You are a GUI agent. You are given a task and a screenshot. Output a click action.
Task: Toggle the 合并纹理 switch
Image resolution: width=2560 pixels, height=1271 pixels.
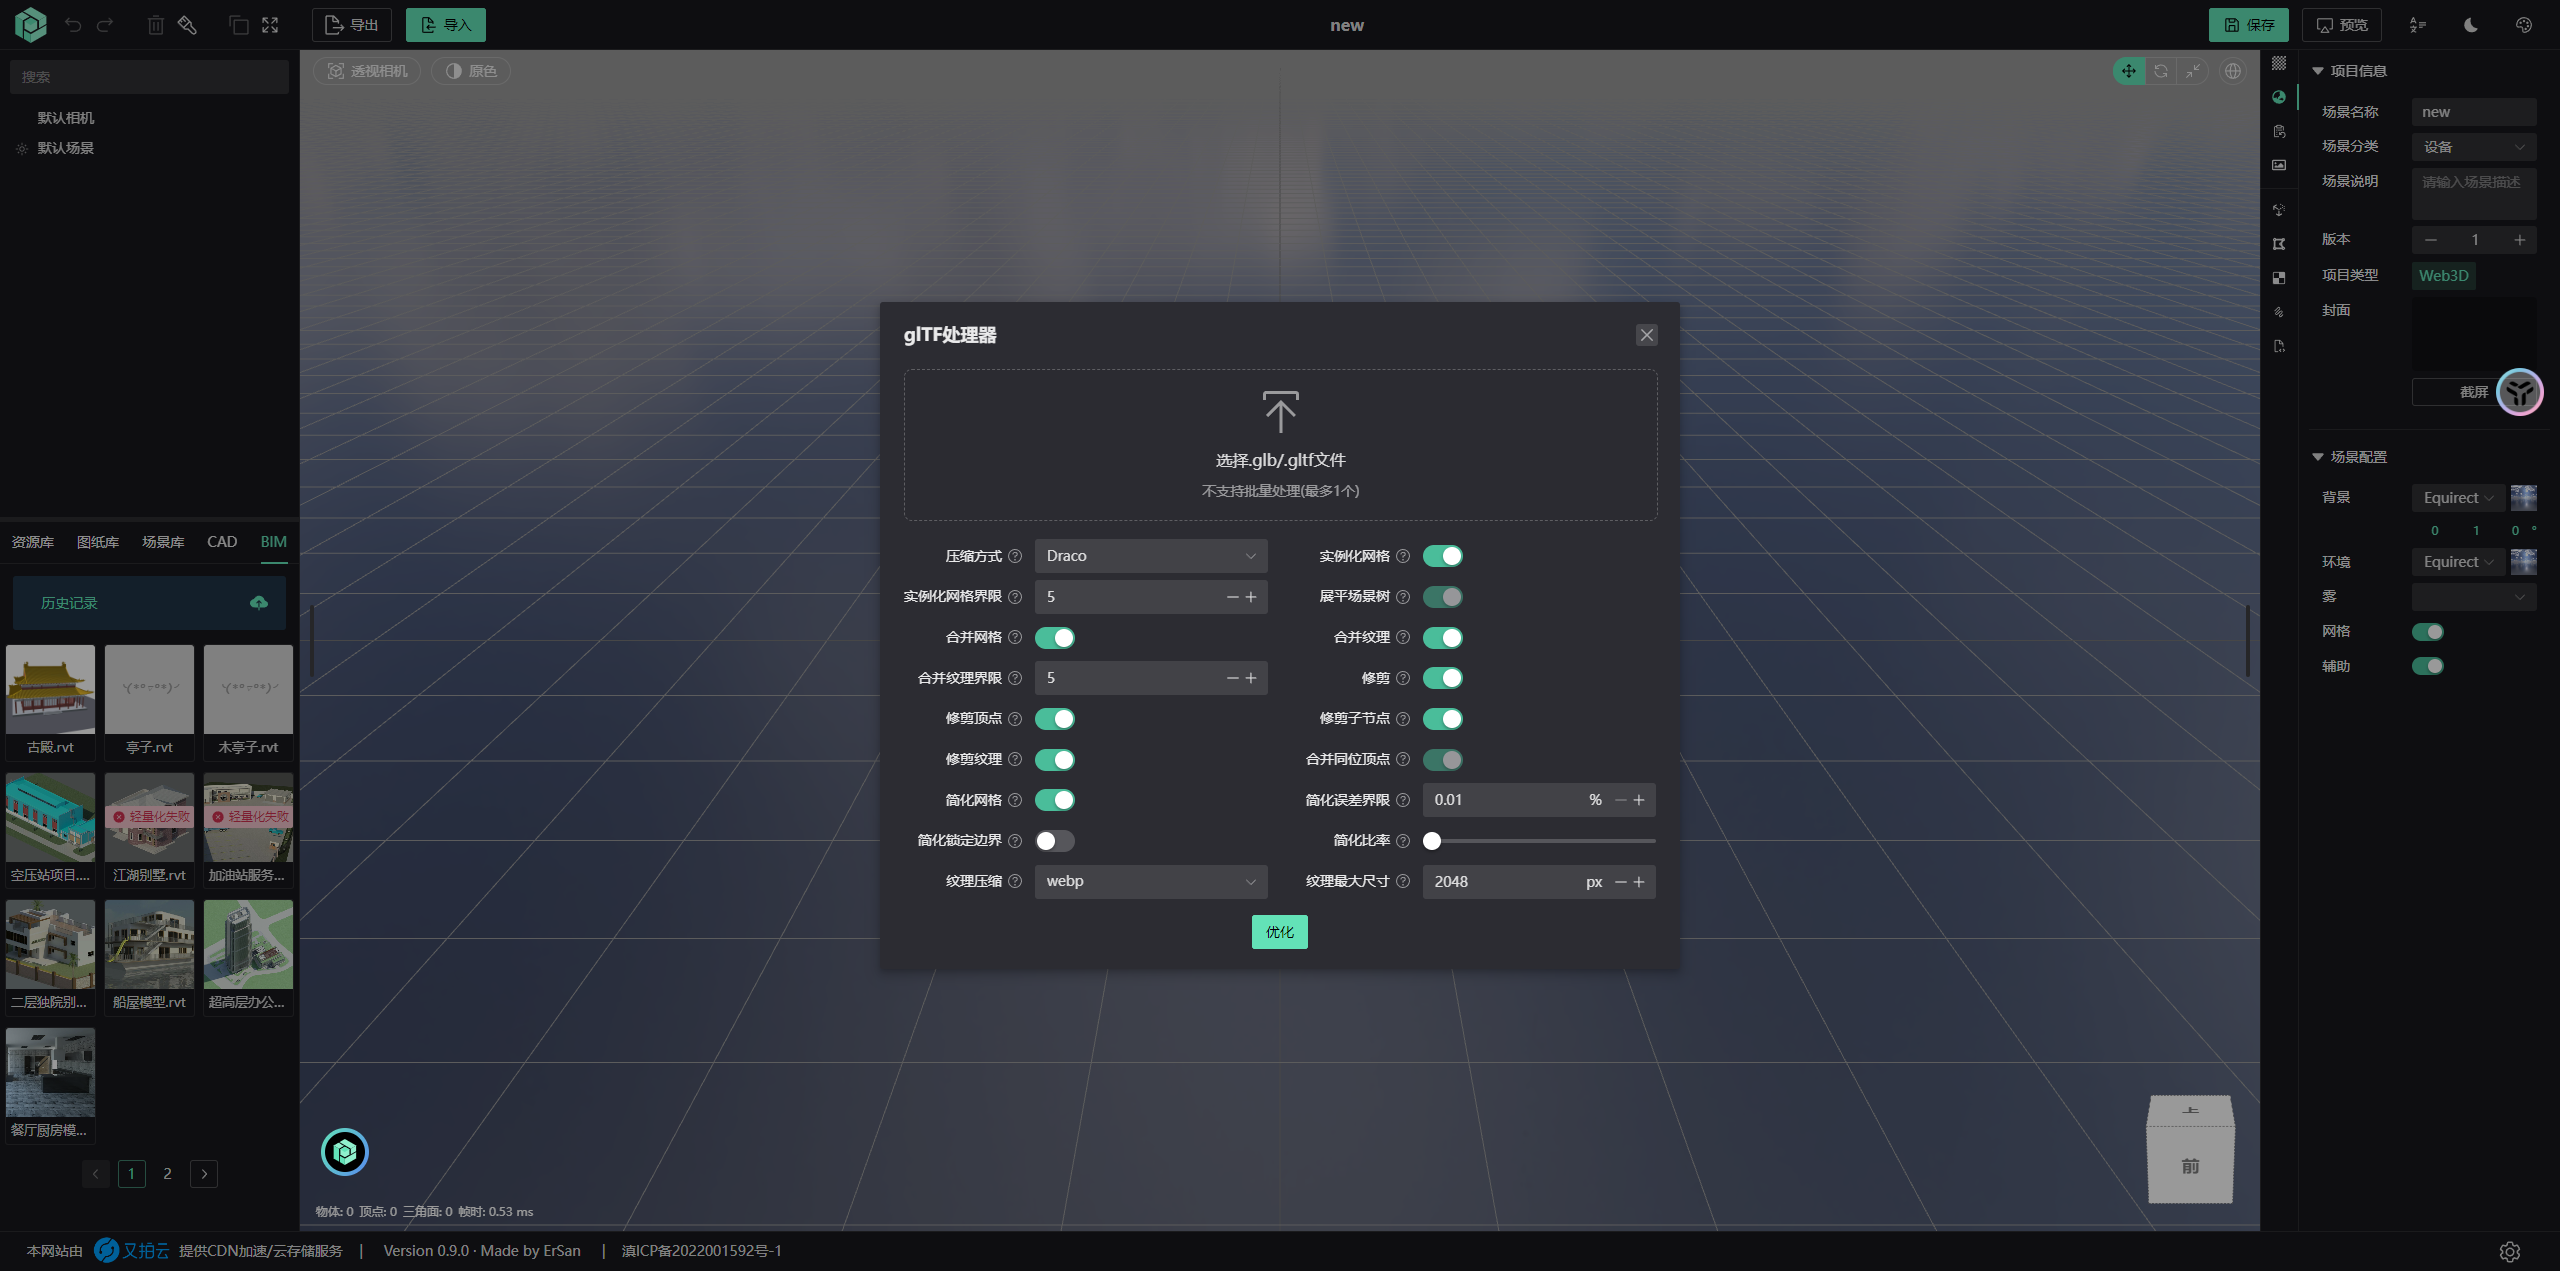1443,638
